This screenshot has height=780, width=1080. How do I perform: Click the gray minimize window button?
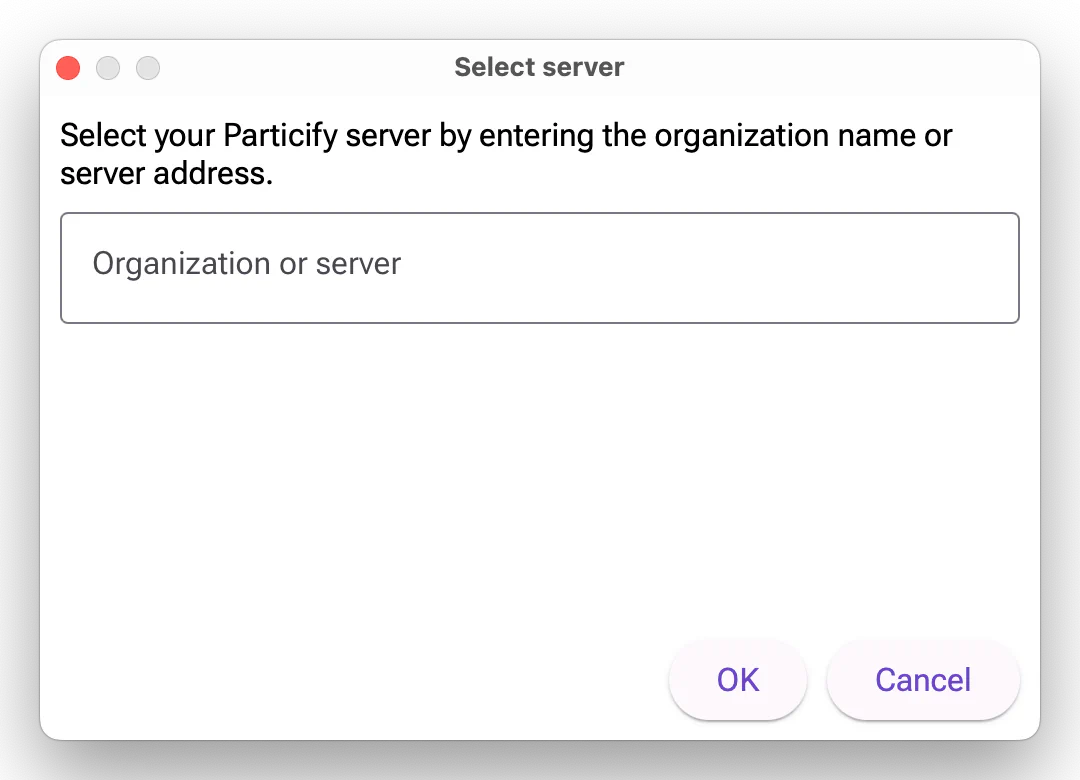[x=108, y=68]
